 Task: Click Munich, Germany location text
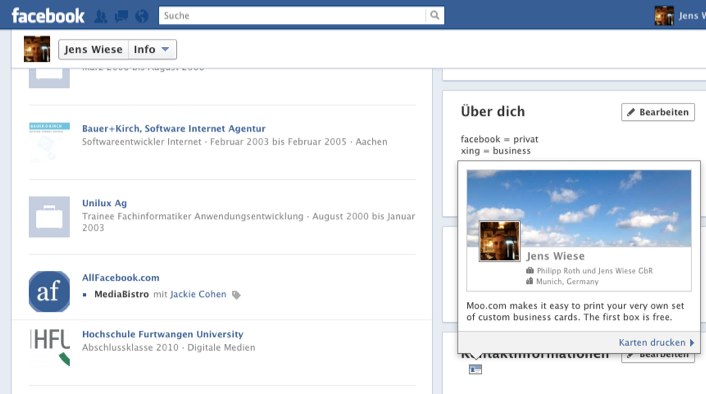(567, 281)
